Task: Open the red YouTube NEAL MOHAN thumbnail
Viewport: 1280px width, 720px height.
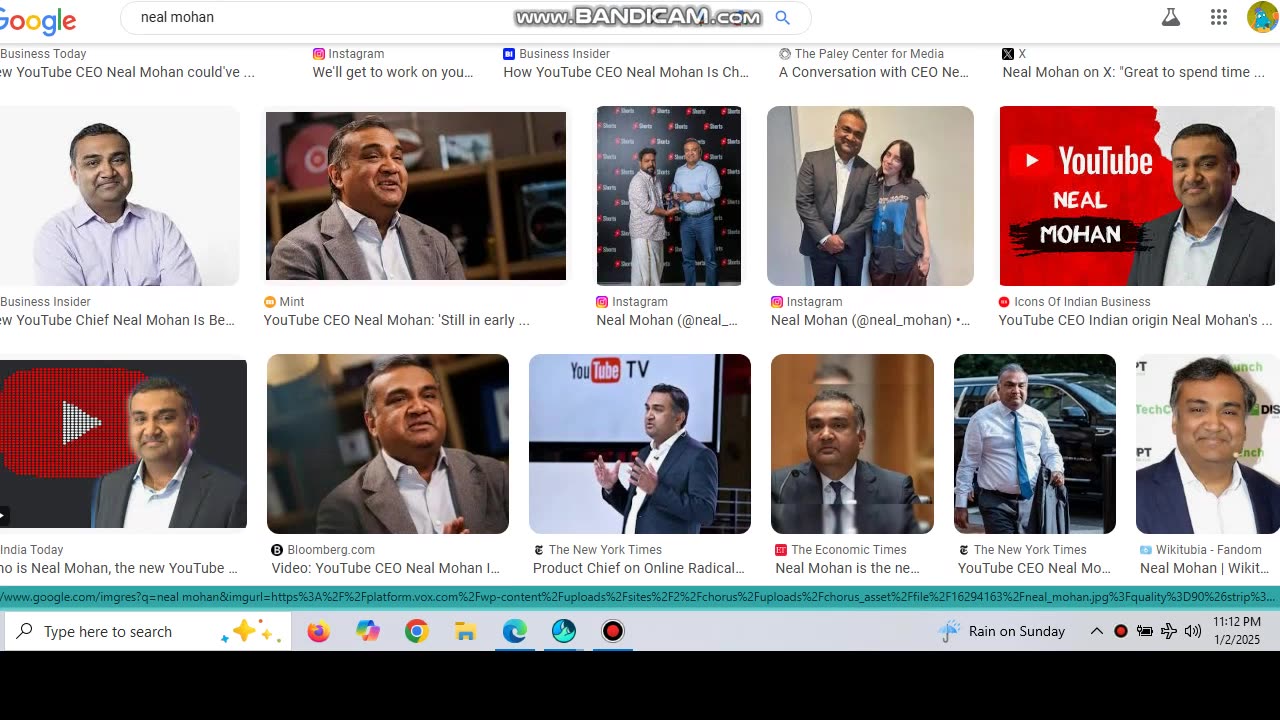Action: (1137, 196)
